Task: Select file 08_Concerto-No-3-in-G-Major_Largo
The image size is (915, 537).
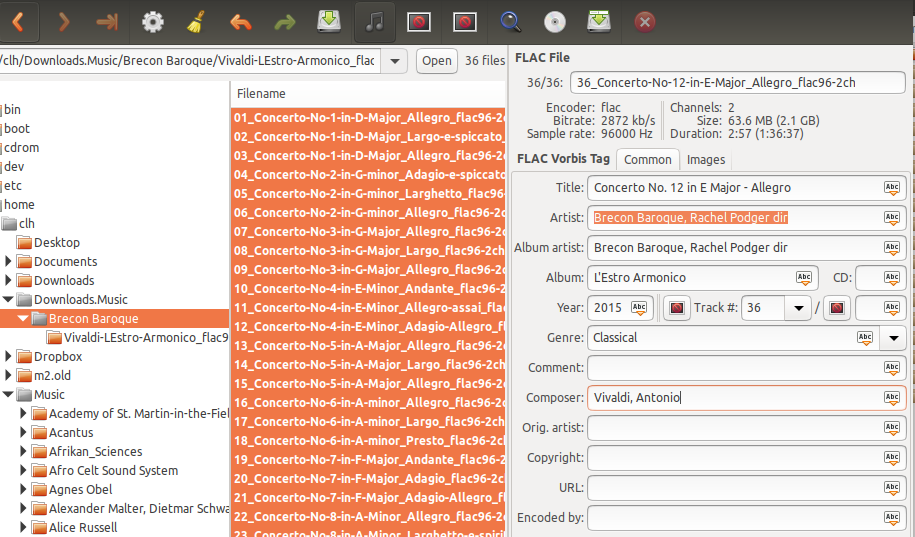Action: point(368,250)
